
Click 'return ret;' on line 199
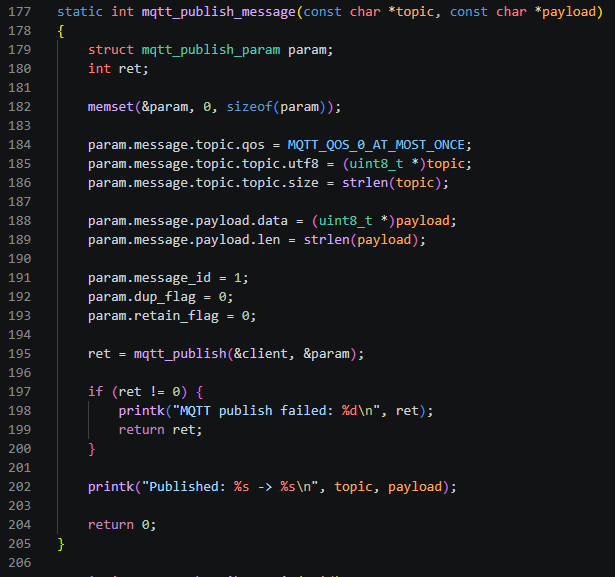[160, 430]
